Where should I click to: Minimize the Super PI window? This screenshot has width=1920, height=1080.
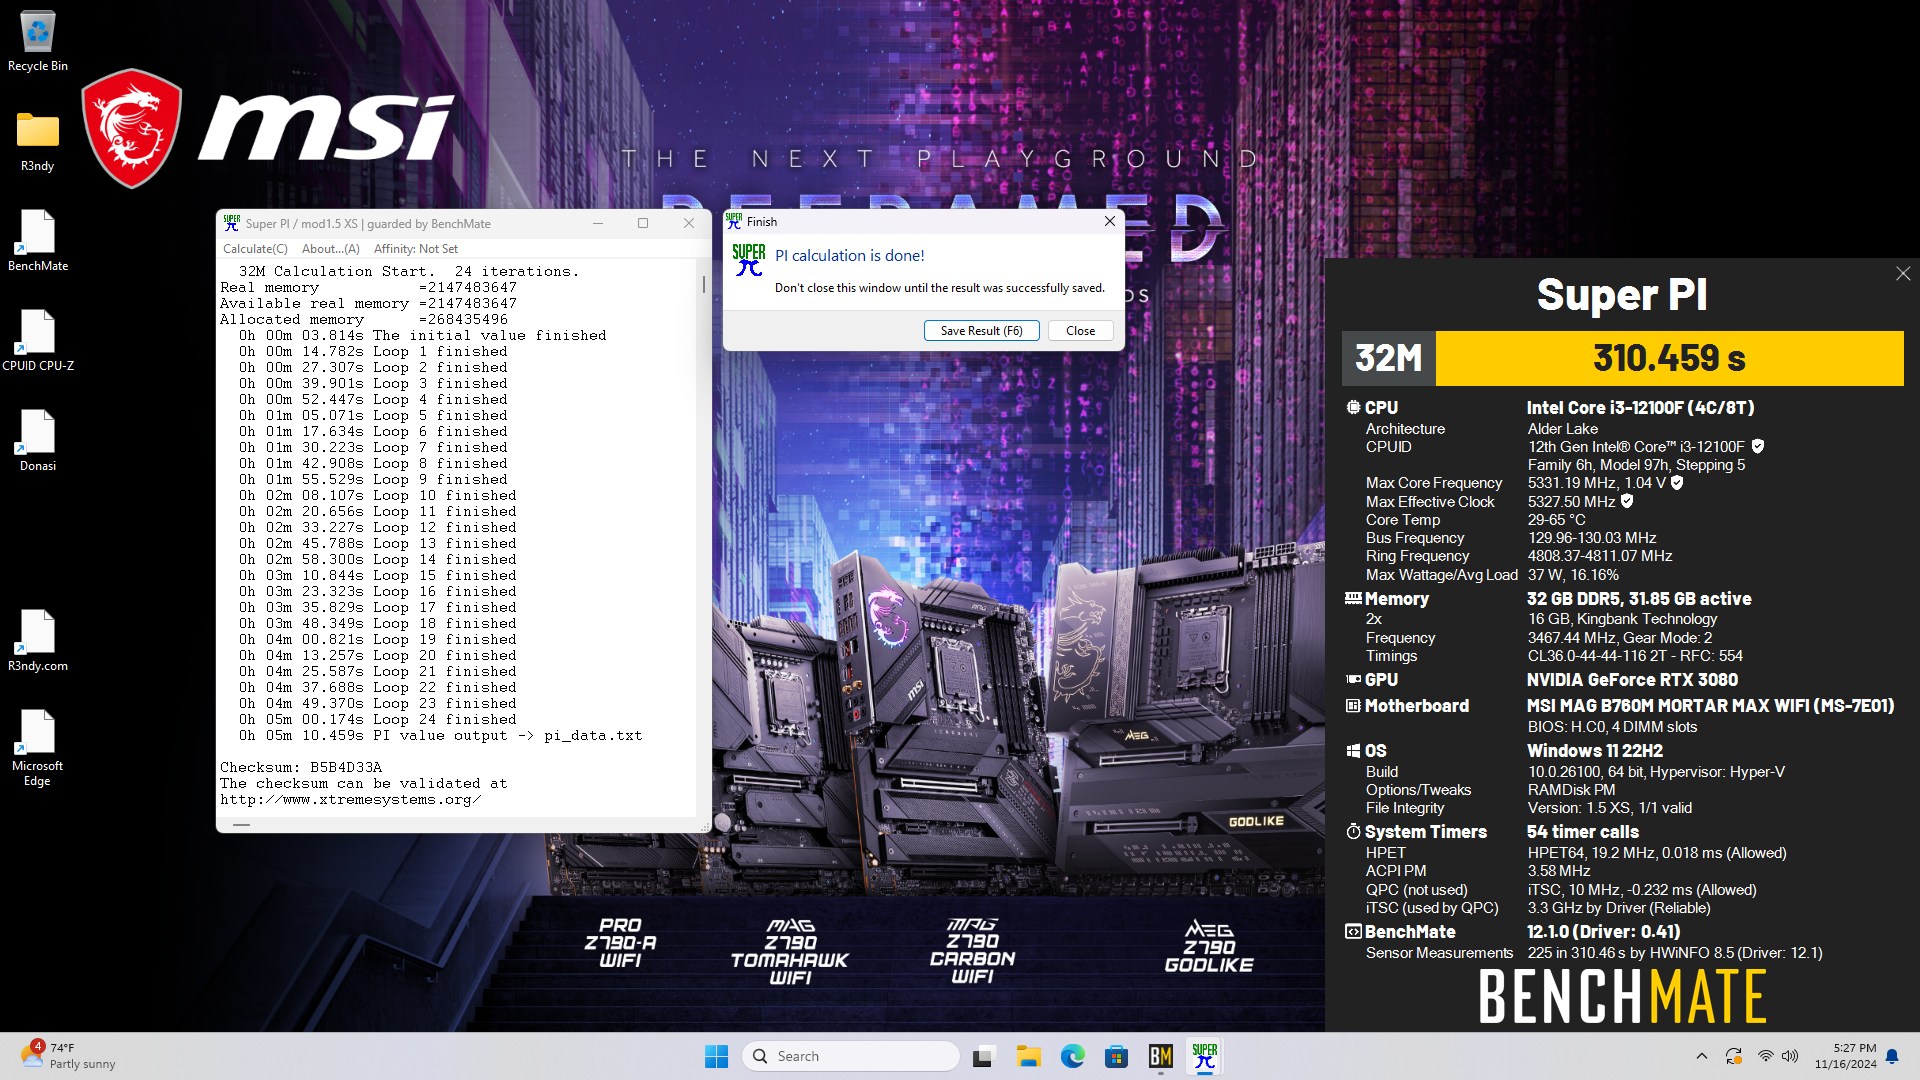[x=598, y=223]
